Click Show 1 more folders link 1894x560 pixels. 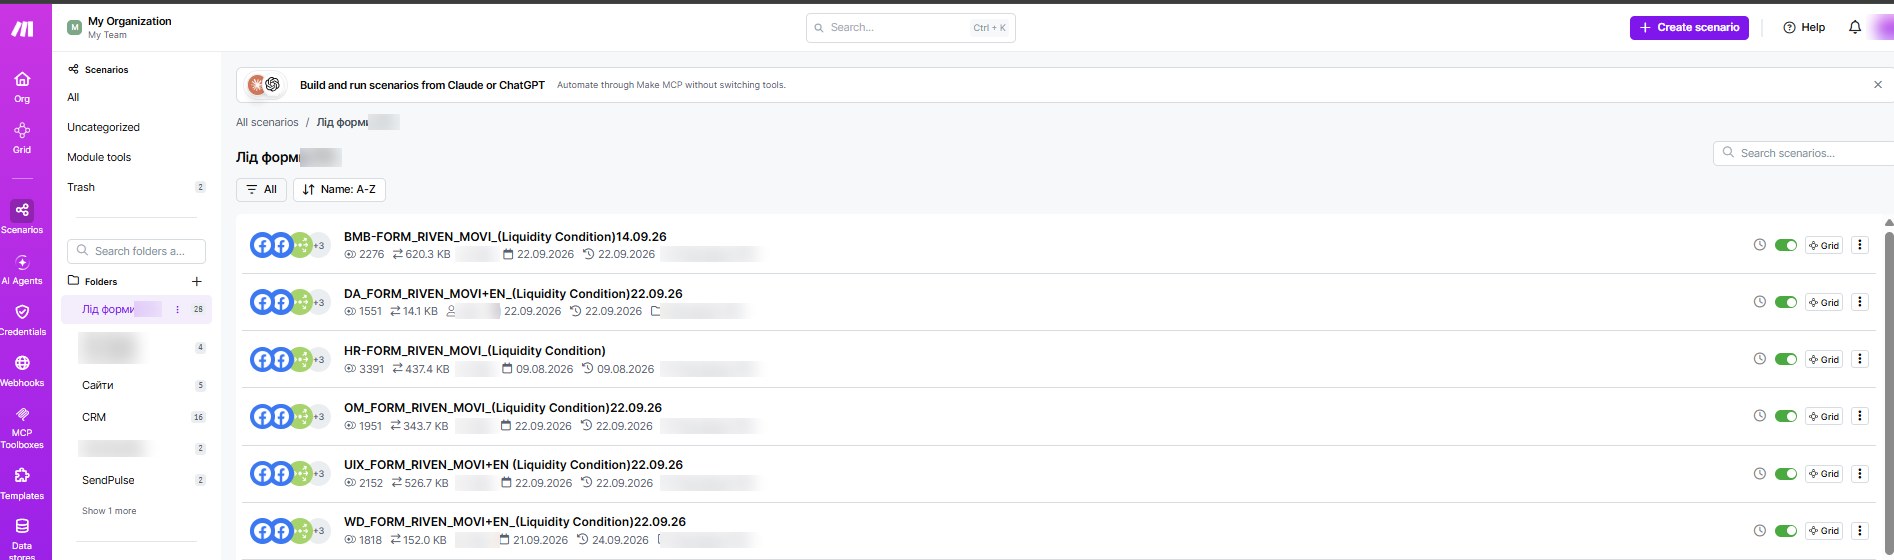[109, 511]
